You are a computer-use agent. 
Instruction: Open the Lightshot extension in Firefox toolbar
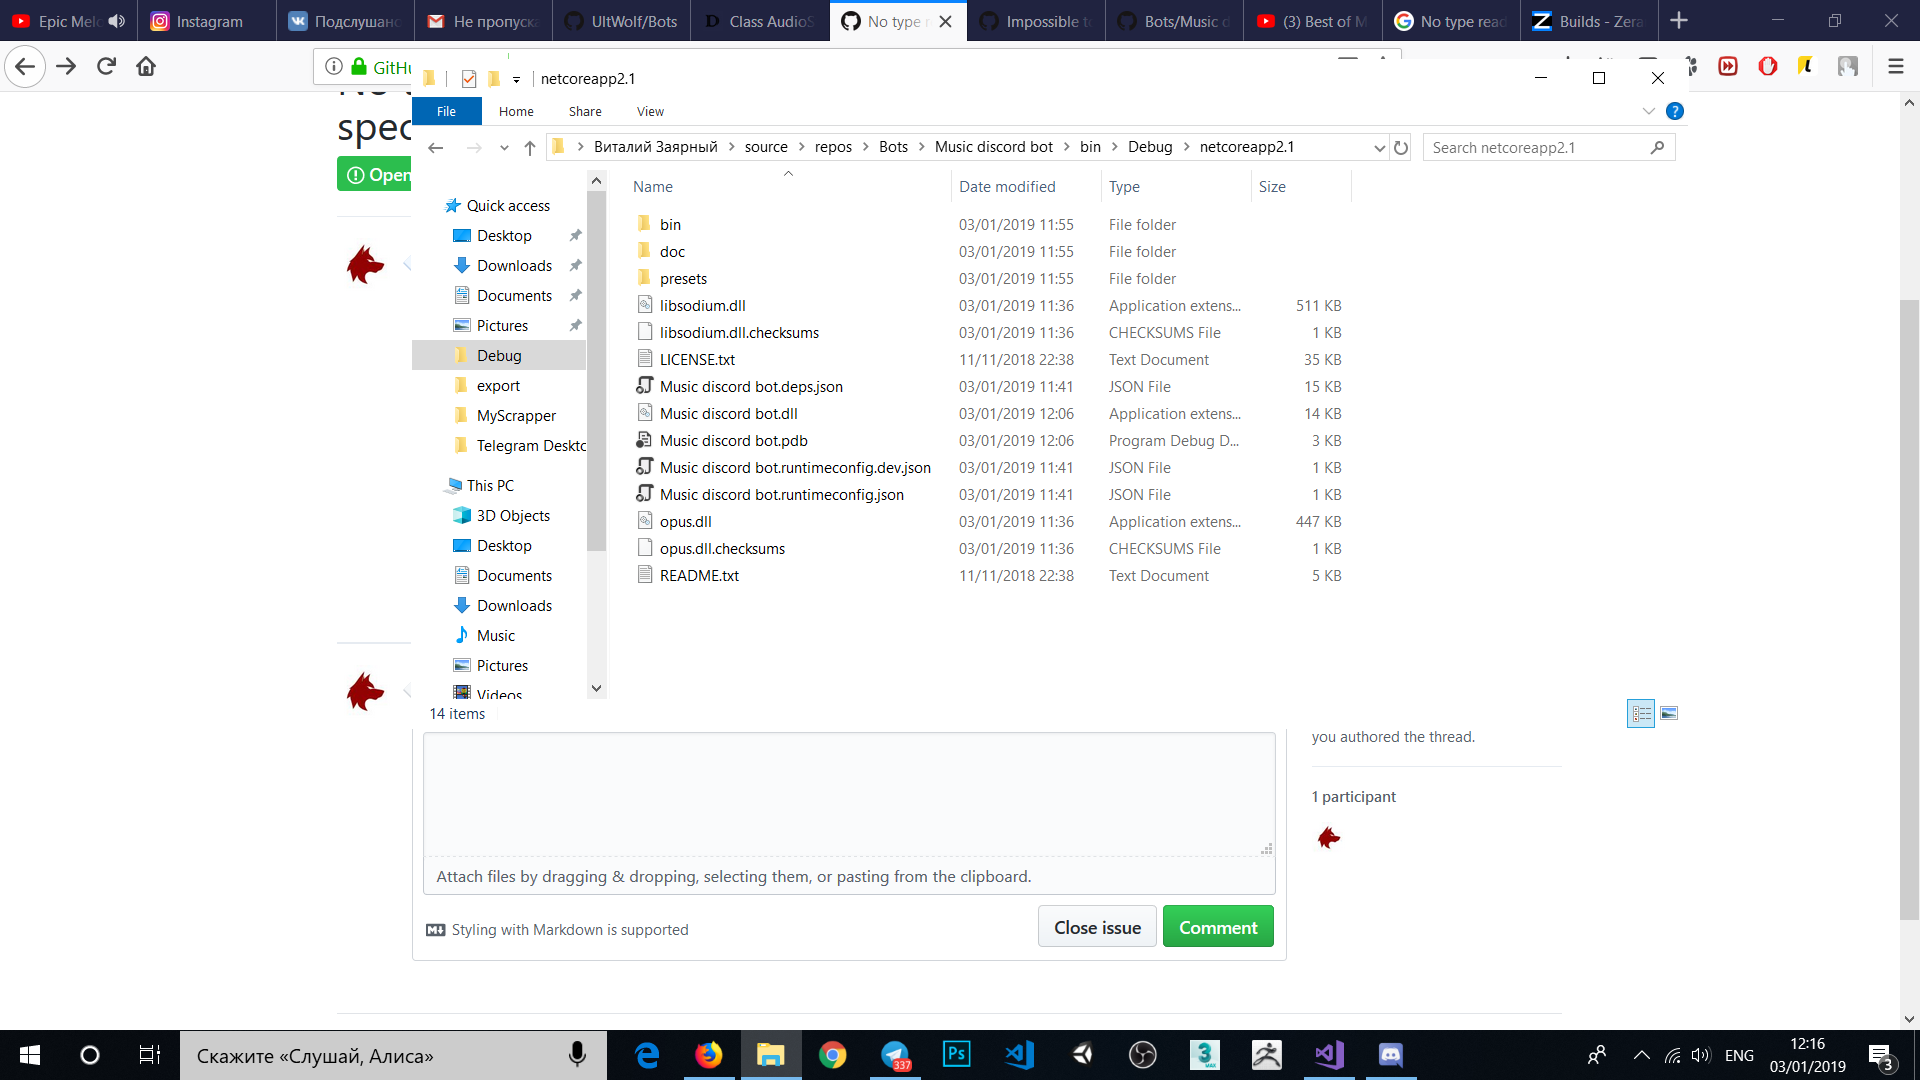(x=1806, y=66)
